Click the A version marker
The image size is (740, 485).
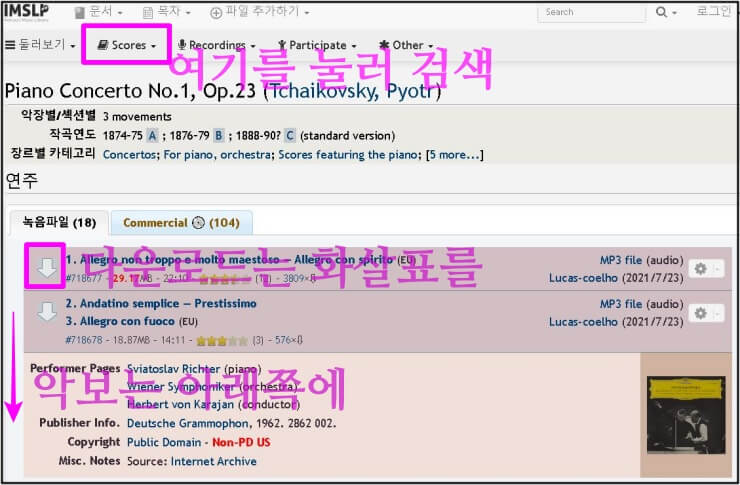(152, 136)
